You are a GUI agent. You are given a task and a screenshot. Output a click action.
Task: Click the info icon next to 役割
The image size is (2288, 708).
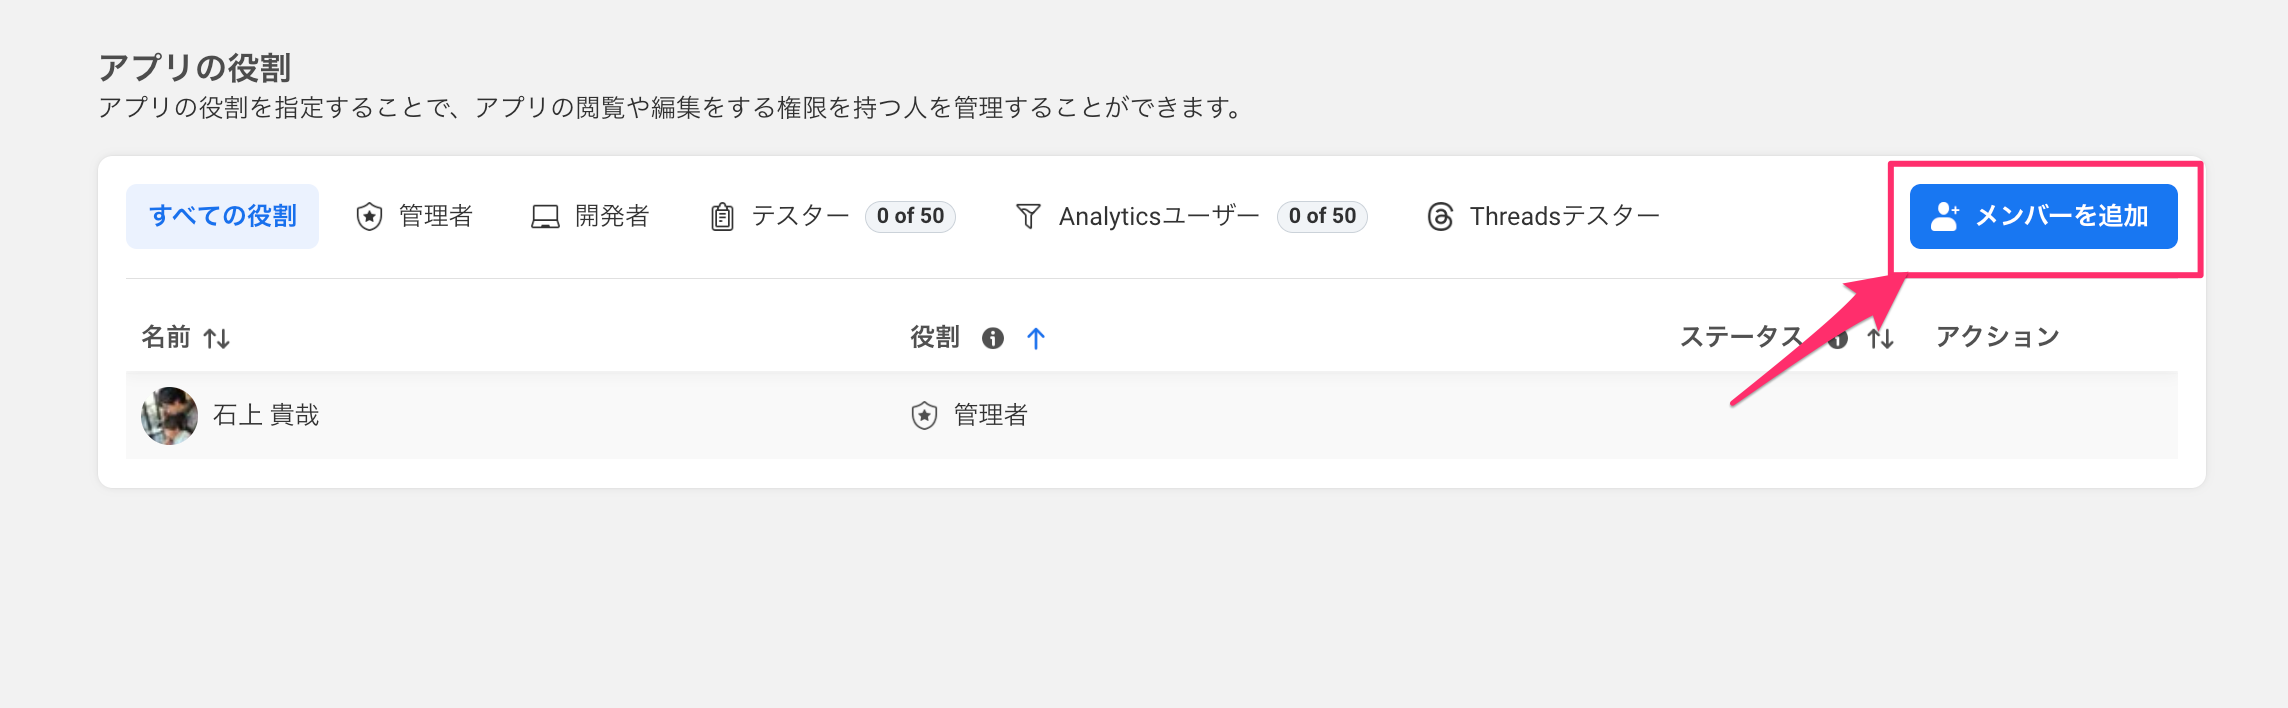point(992,338)
